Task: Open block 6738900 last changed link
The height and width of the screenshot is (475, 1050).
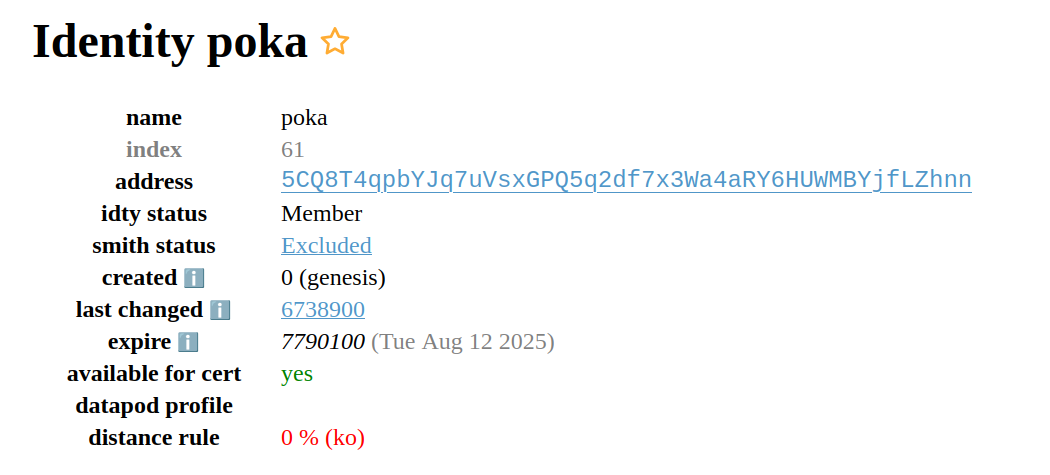Action: click(x=323, y=310)
